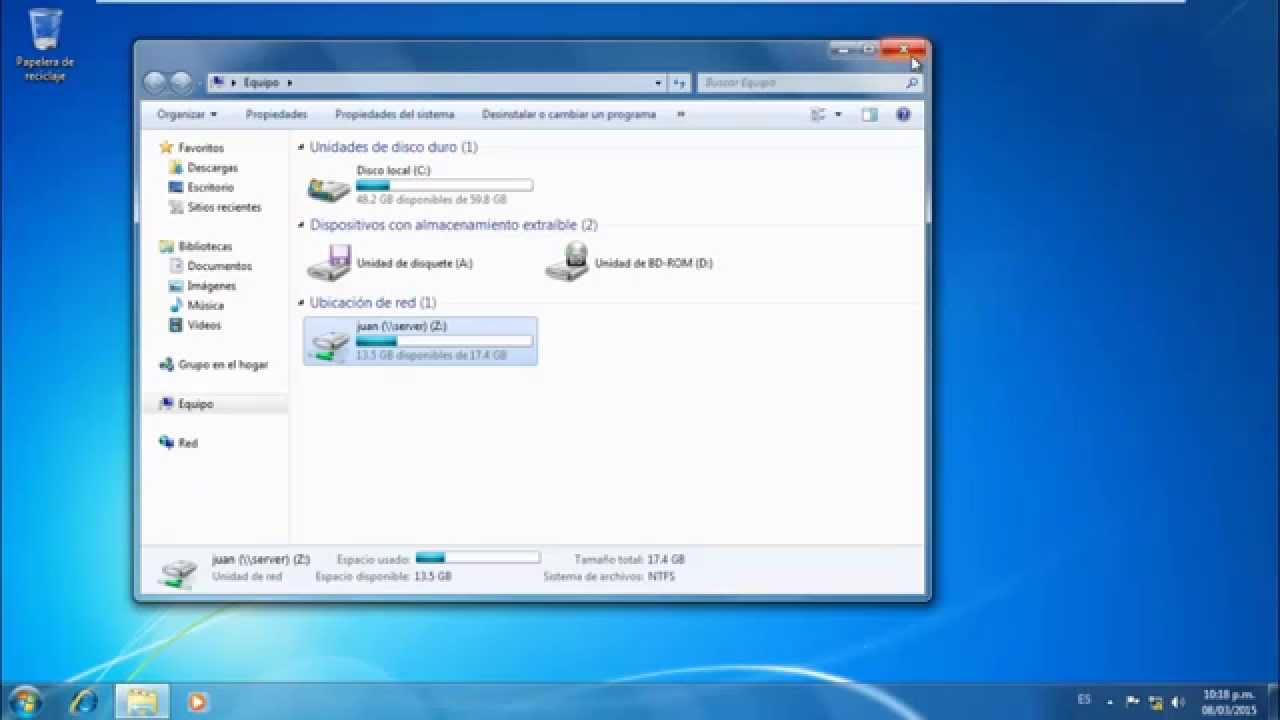Show the preview pane

(x=869, y=115)
